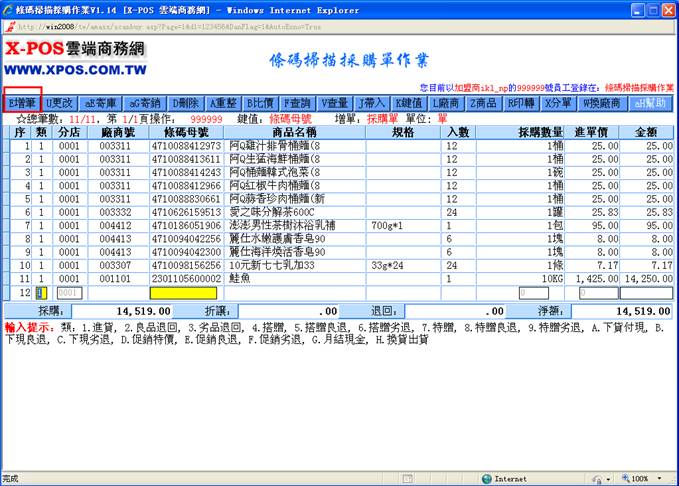Click the D刪除 delete button
This screenshot has height=486, width=679.
point(186,103)
